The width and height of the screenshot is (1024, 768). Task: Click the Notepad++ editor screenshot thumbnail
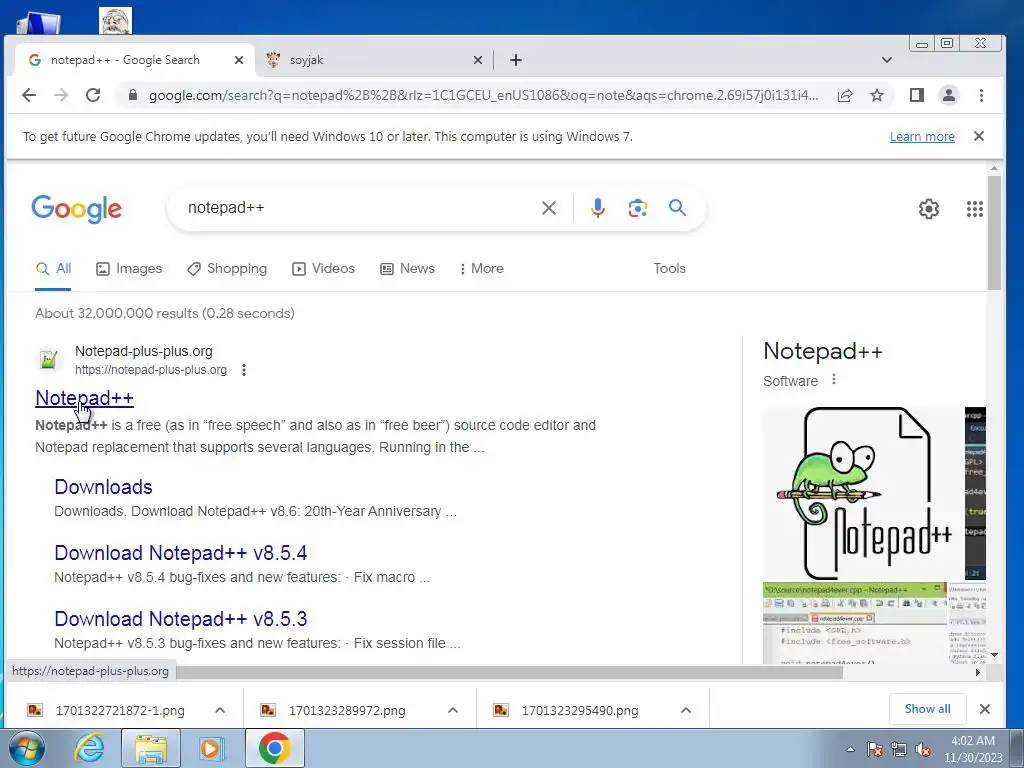coord(854,623)
